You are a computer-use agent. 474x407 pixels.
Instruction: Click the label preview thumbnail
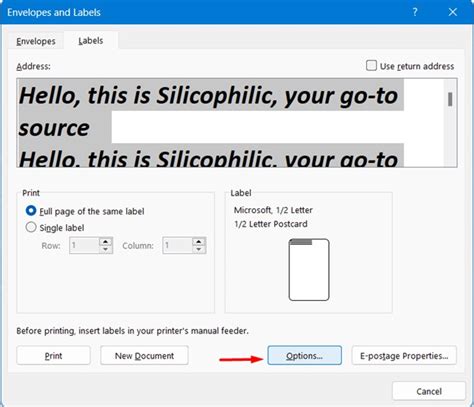coord(309,270)
